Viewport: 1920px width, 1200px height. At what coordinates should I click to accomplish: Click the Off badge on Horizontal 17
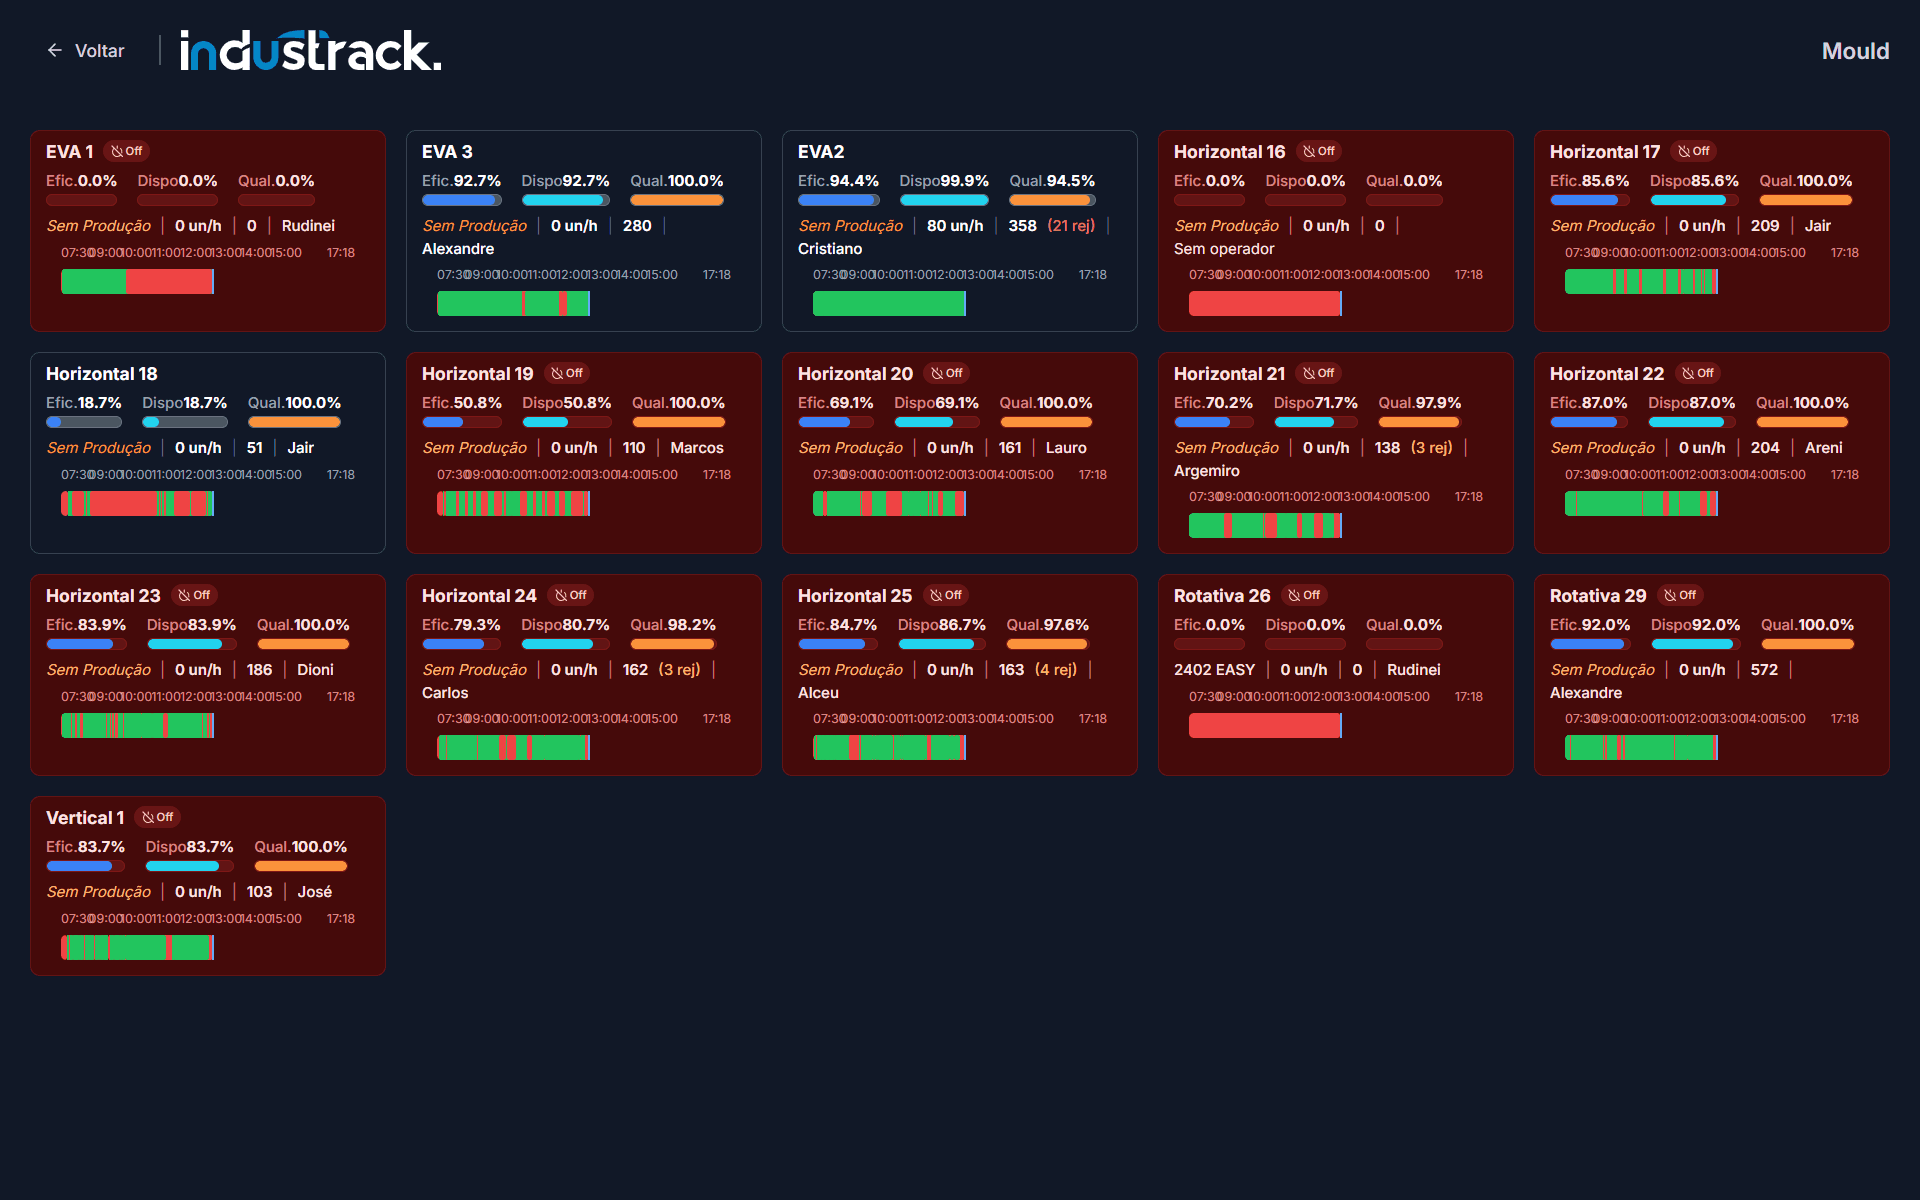pos(1694,151)
